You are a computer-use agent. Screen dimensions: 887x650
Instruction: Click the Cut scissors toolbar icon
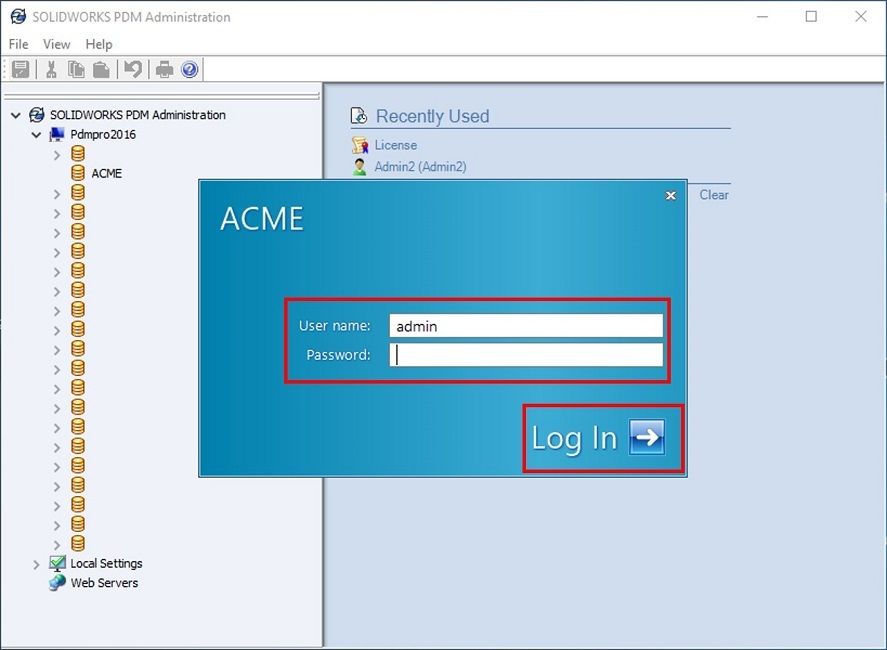(50, 69)
